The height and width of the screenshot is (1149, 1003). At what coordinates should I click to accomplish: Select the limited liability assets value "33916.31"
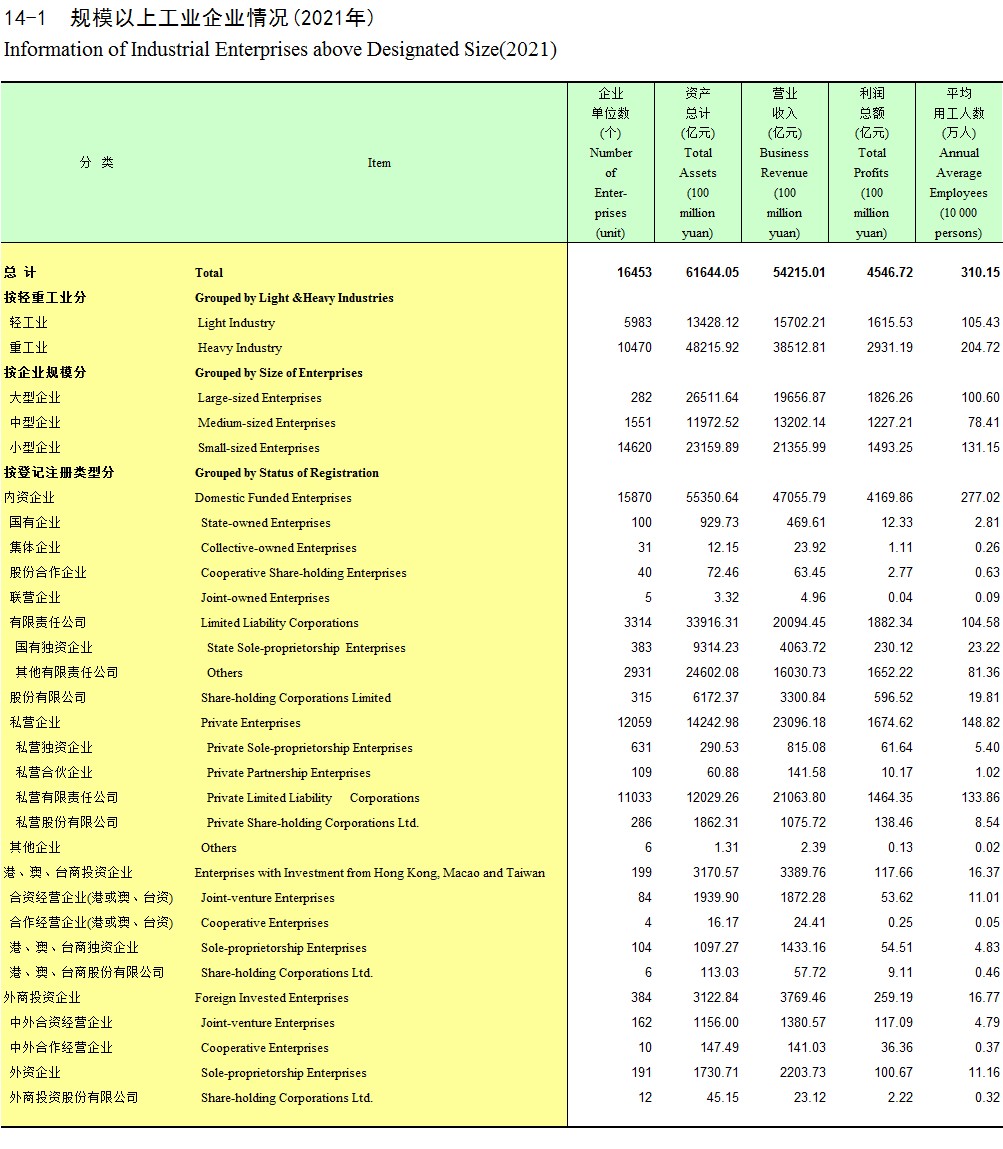coord(712,622)
